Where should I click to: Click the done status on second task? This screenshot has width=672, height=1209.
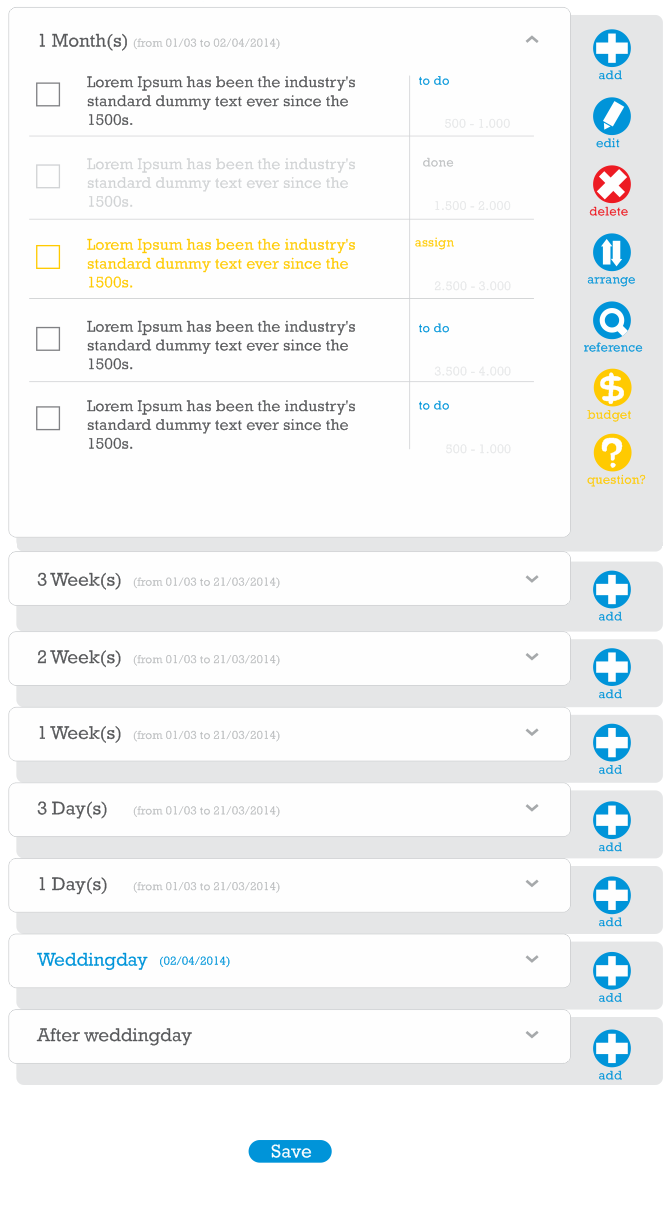tap(438, 163)
